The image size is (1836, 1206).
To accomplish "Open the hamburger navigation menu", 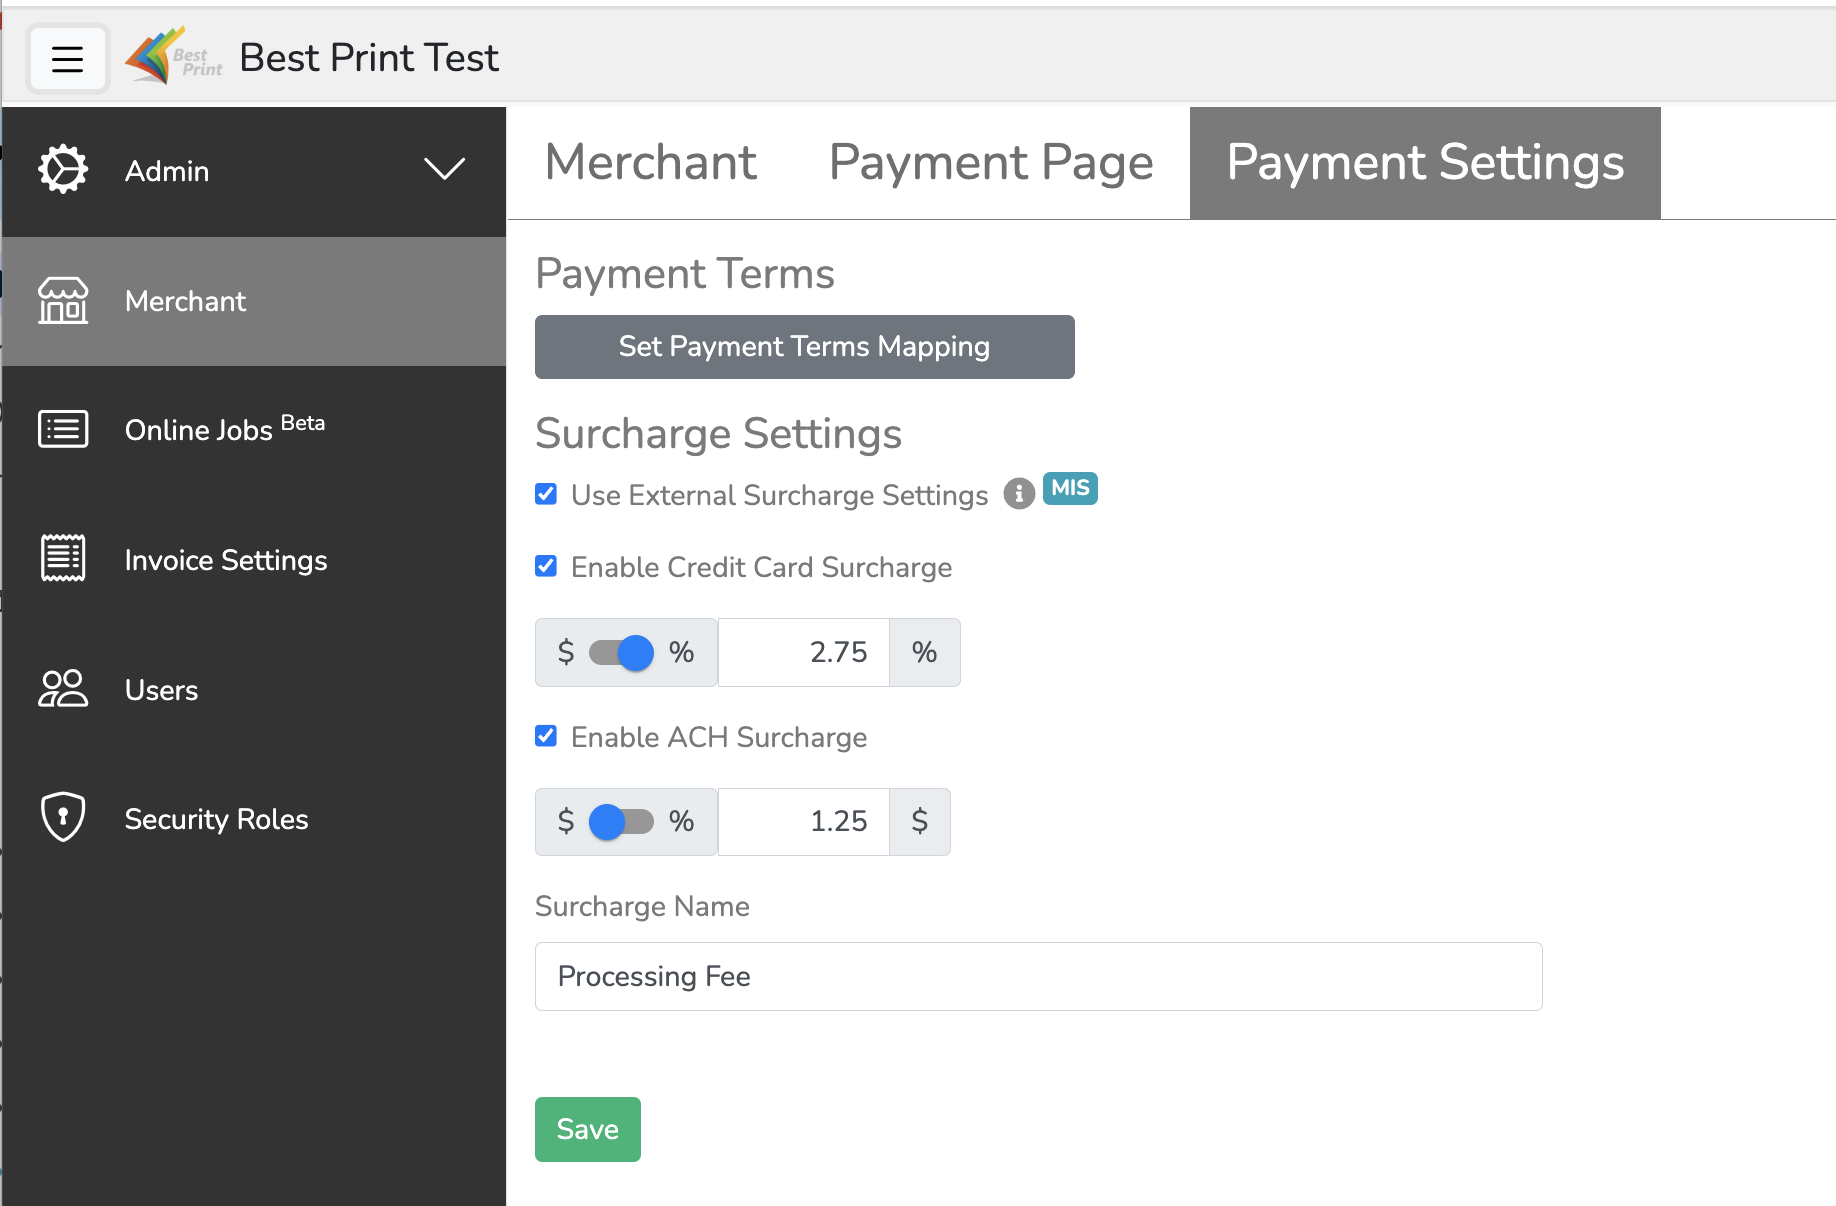I will [x=67, y=58].
